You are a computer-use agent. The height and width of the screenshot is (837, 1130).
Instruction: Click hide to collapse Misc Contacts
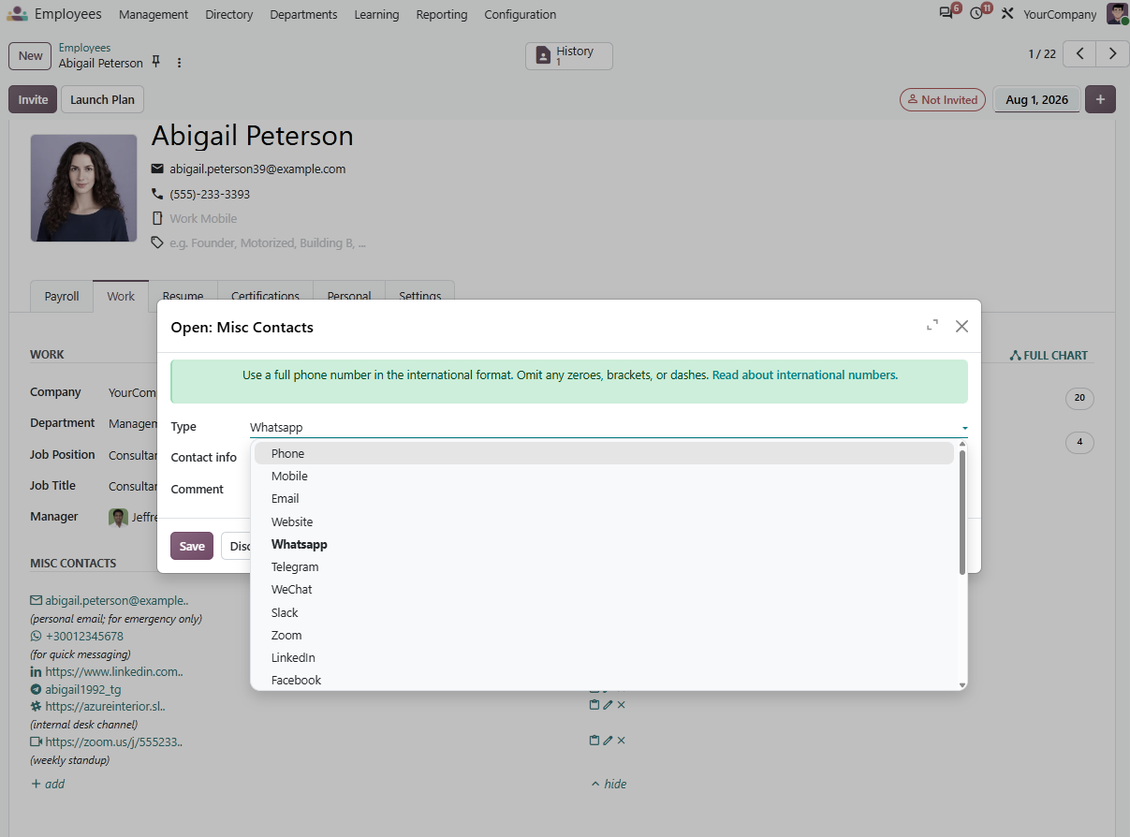pos(609,784)
